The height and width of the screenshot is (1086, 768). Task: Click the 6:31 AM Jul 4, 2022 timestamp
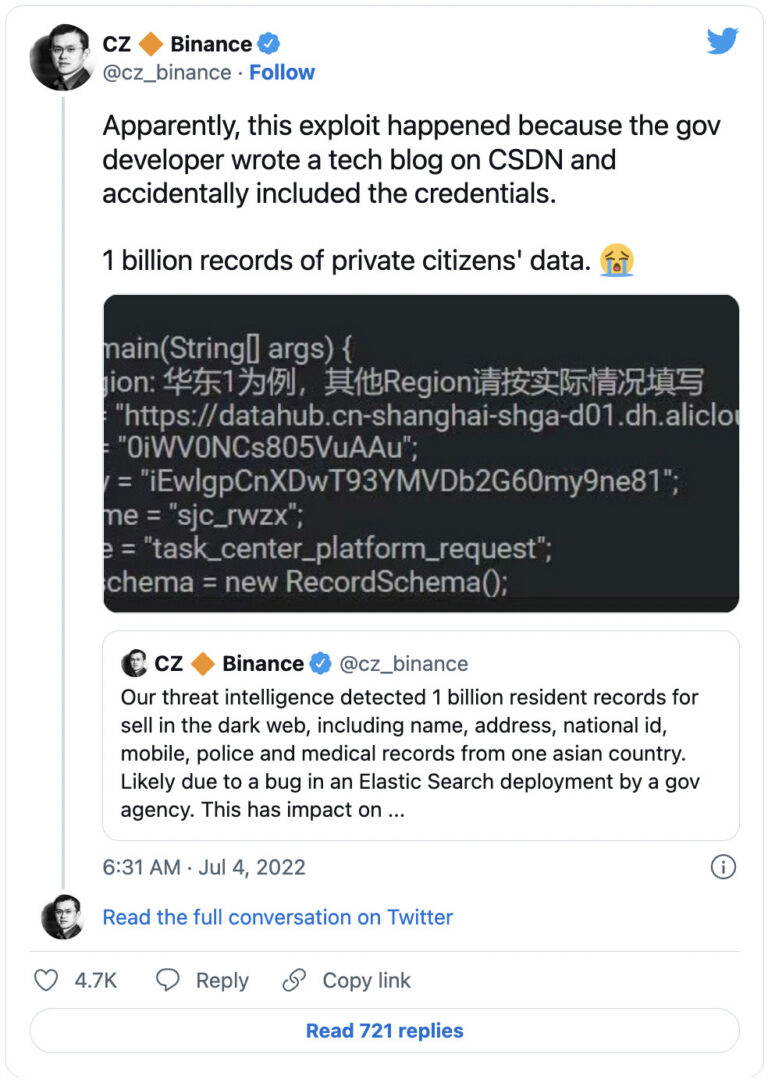coord(204,867)
